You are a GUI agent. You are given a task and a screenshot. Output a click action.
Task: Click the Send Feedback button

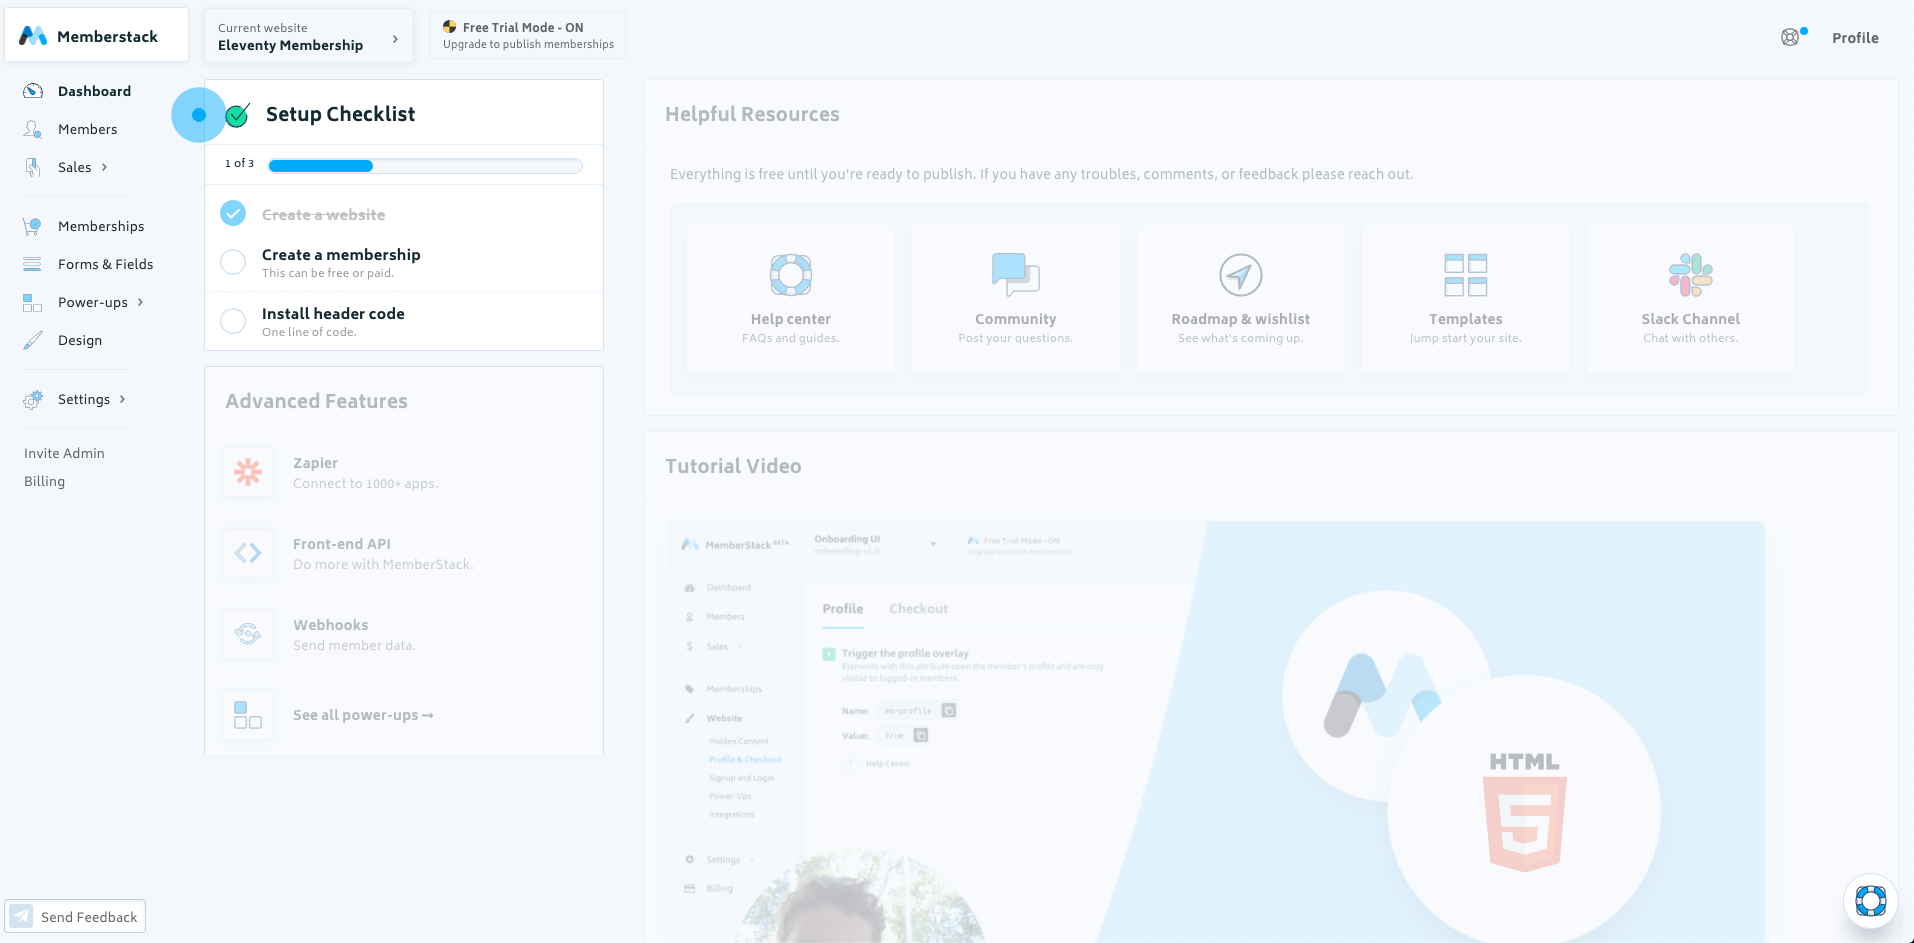75,916
